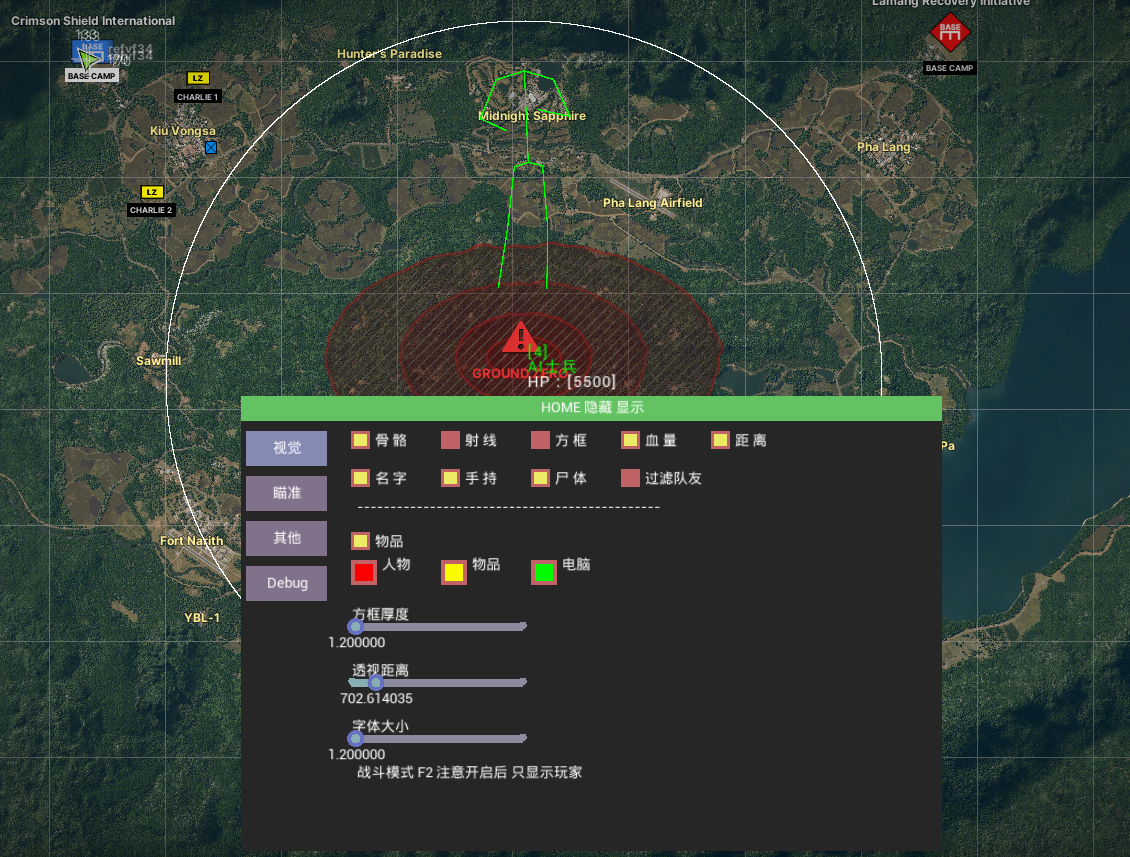Click the 透视距离 slider handle
1130x857 pixels.
pyautogui.click(x=375, y=683)
